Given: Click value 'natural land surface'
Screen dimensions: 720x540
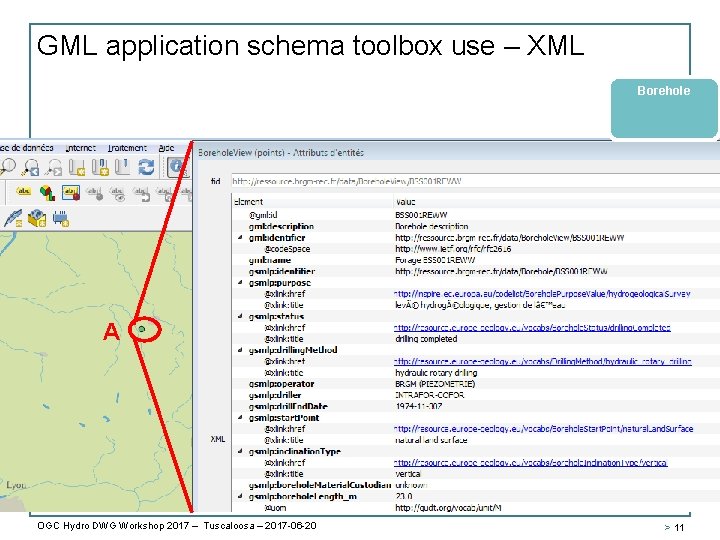Looking at the screenshot, I should tap(431, 440).
